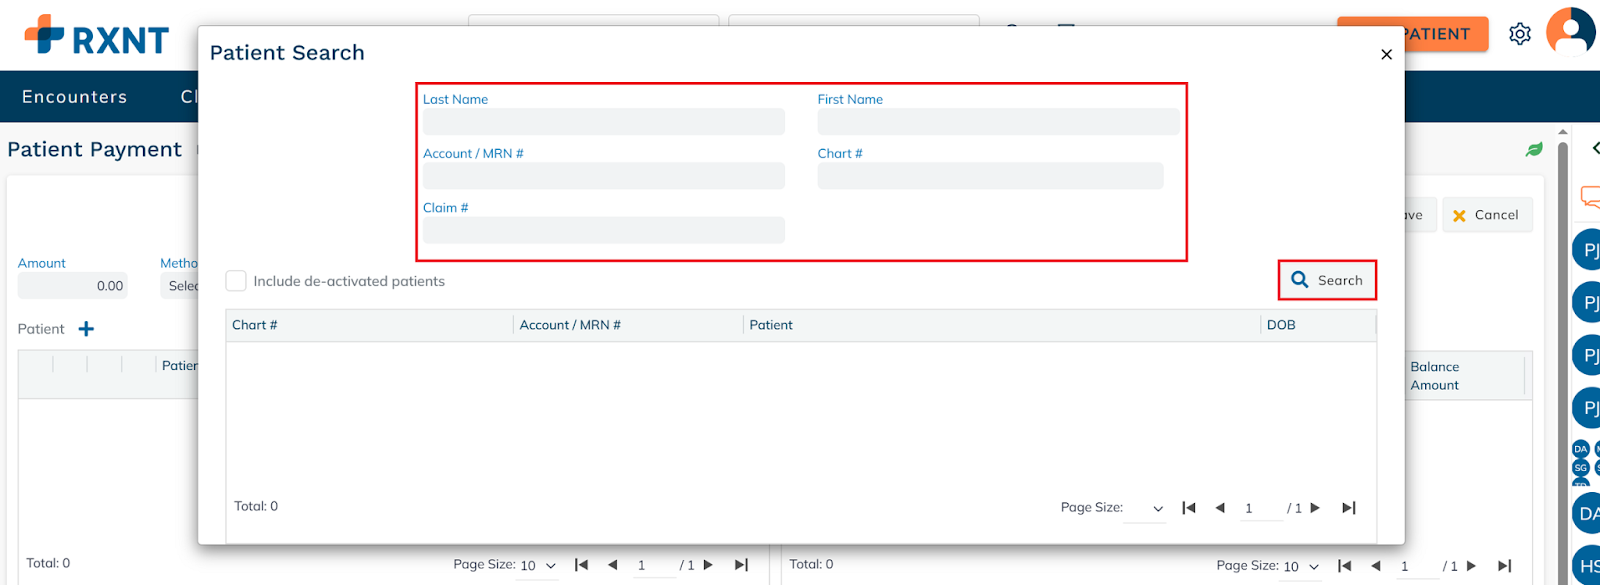Open the orange chat bubble icon
Screen dimensions: 1600x585
pos(1590,196)
